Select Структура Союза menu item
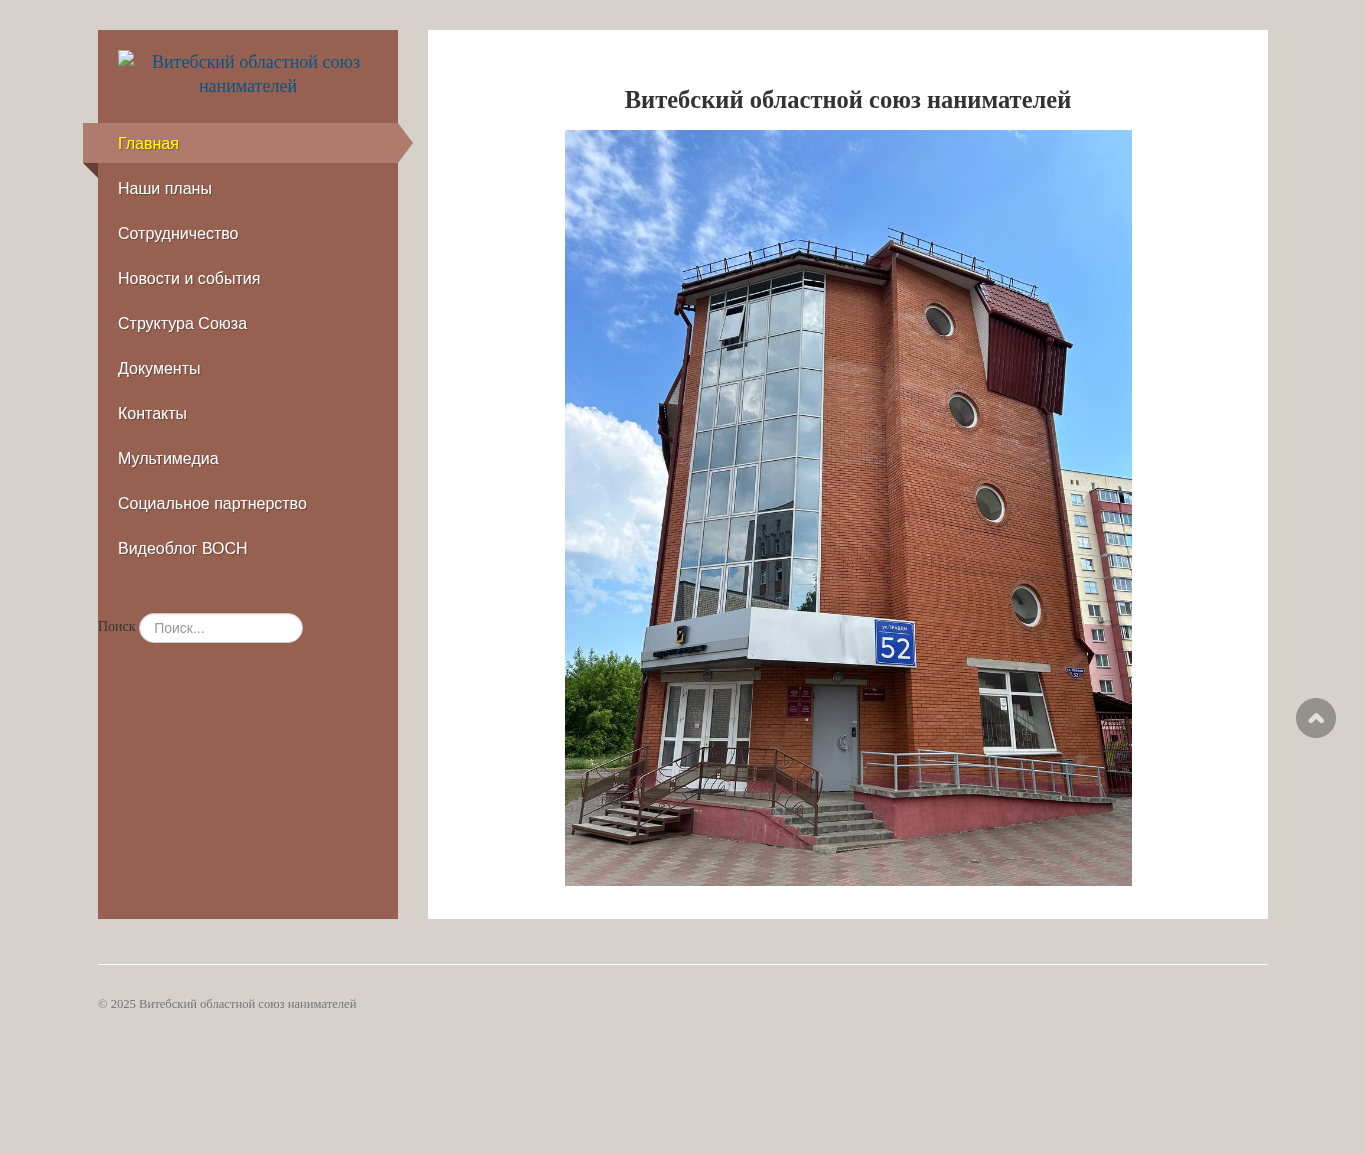Viewport: 1366px width, 1154px height. 248,323
